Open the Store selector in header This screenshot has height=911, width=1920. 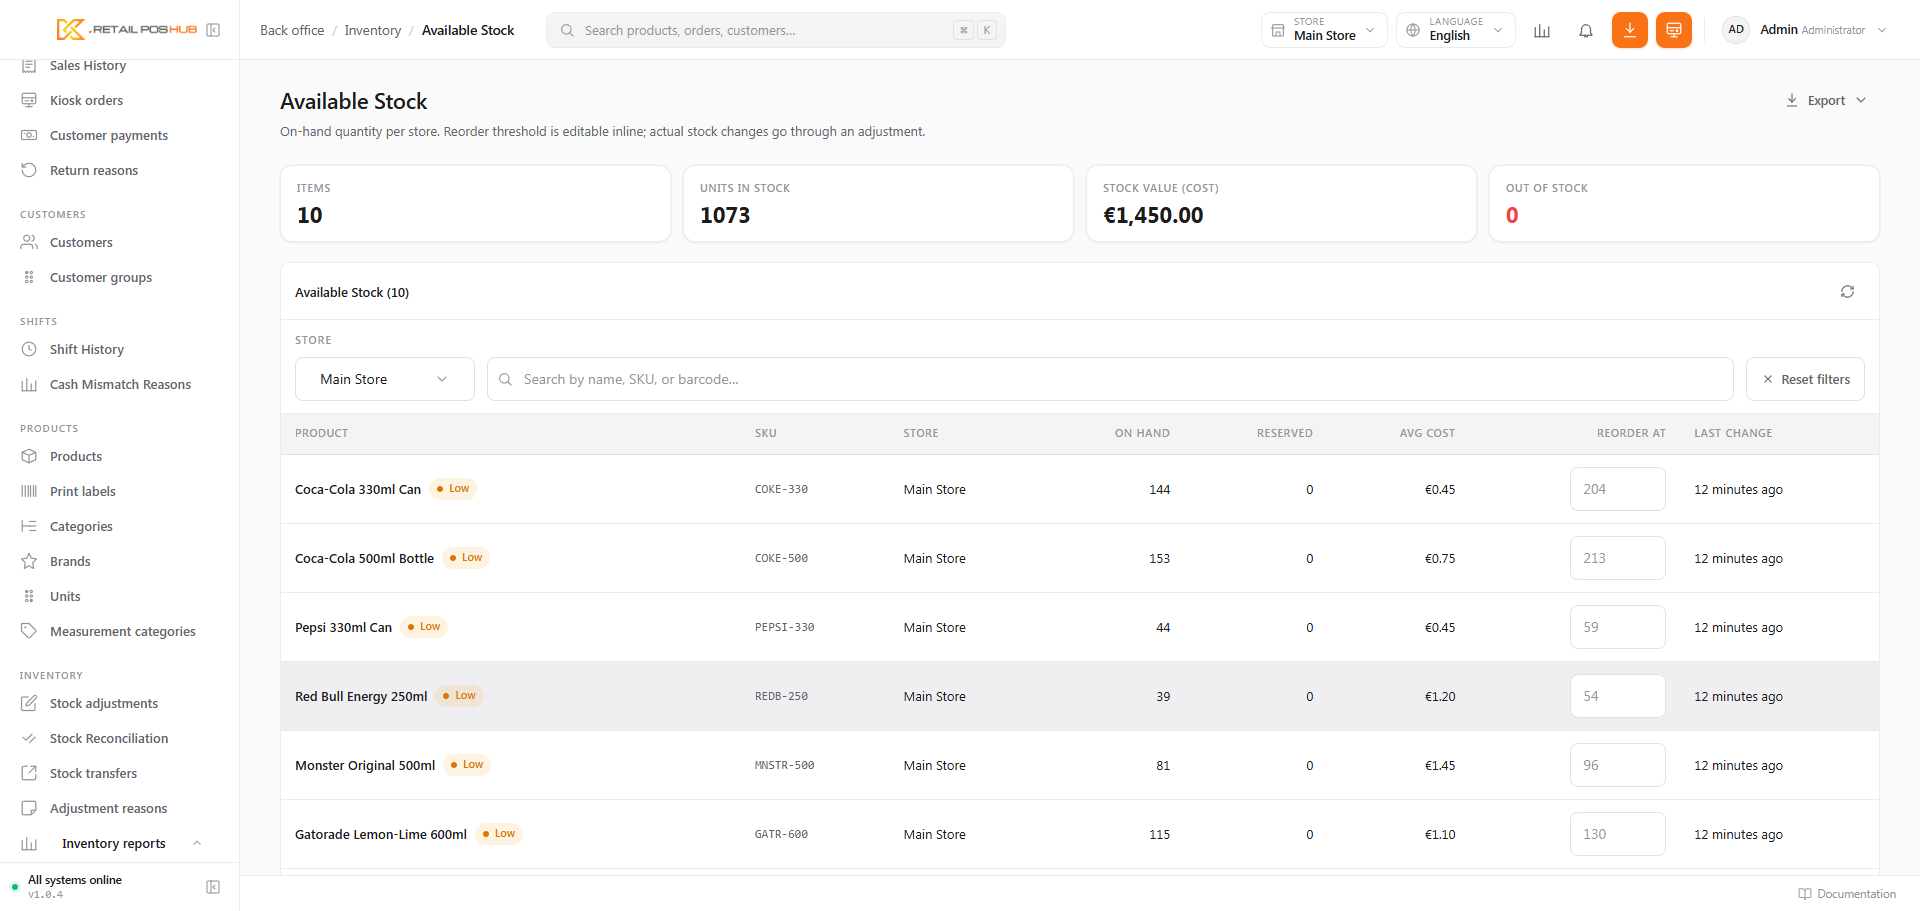tap(1324, 30)
